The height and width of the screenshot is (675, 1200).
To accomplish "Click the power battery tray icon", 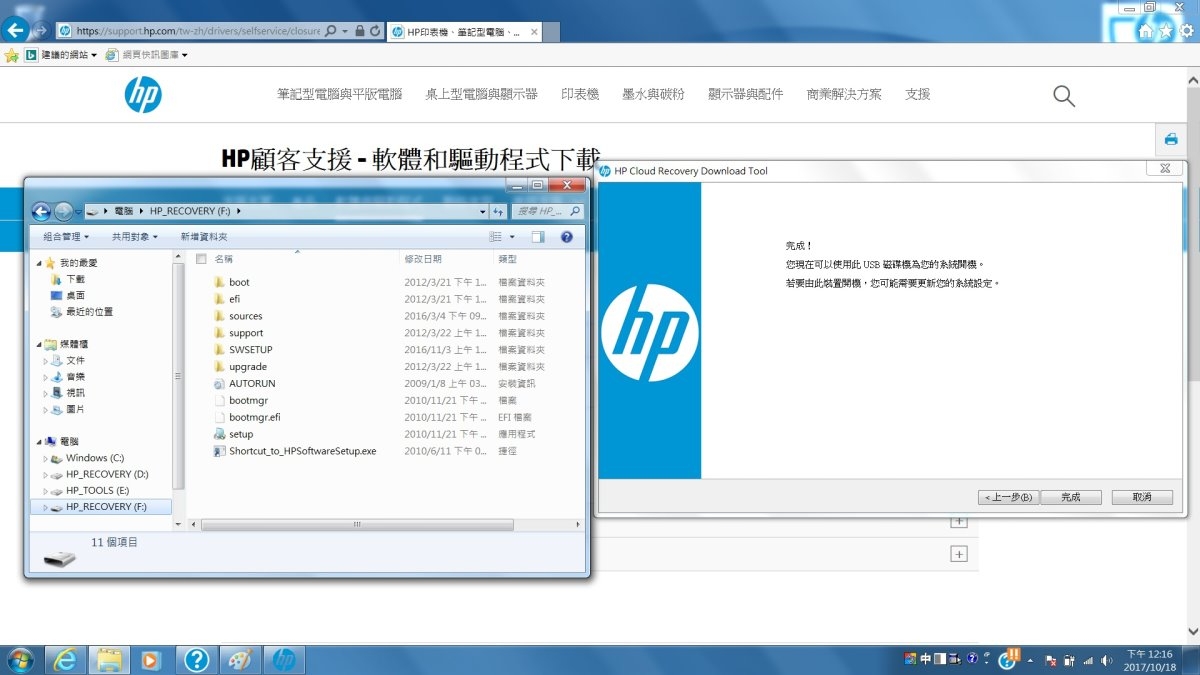I will [1069, 661].
